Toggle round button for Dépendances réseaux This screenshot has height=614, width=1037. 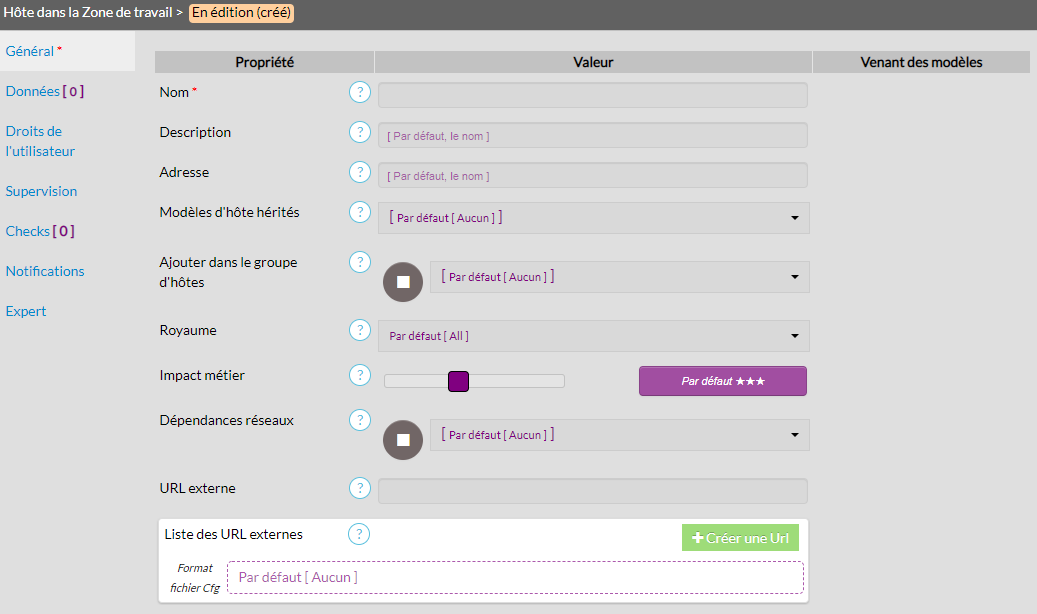(x=403, y=440)
